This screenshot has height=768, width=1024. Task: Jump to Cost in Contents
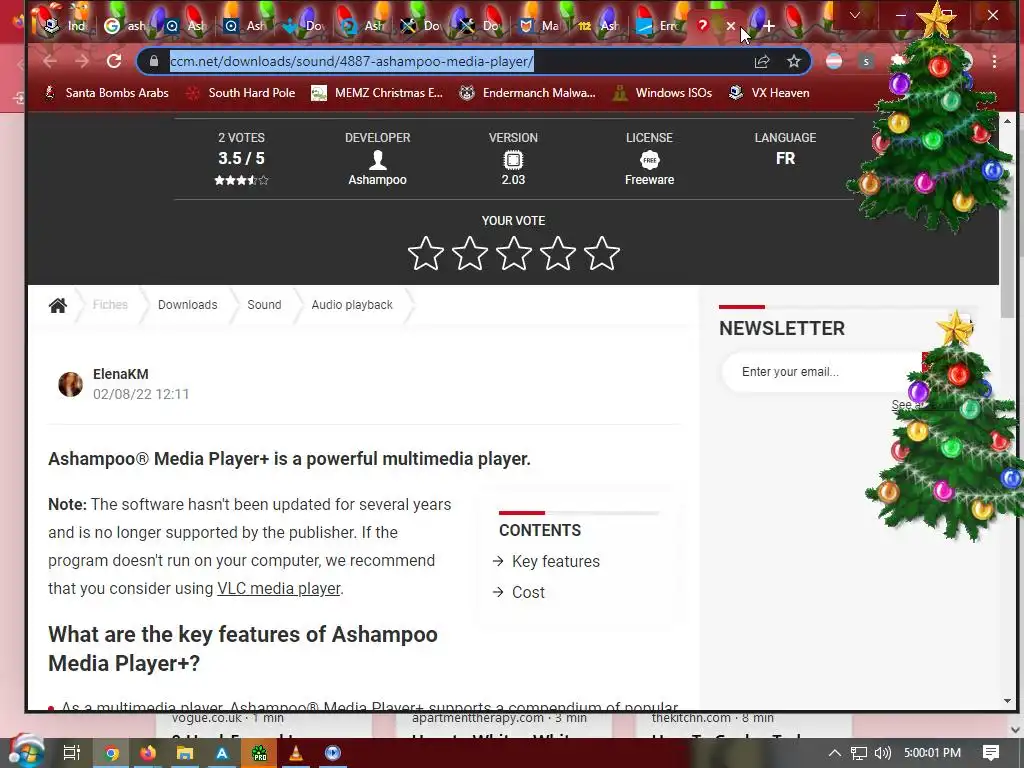coord(528,592)
